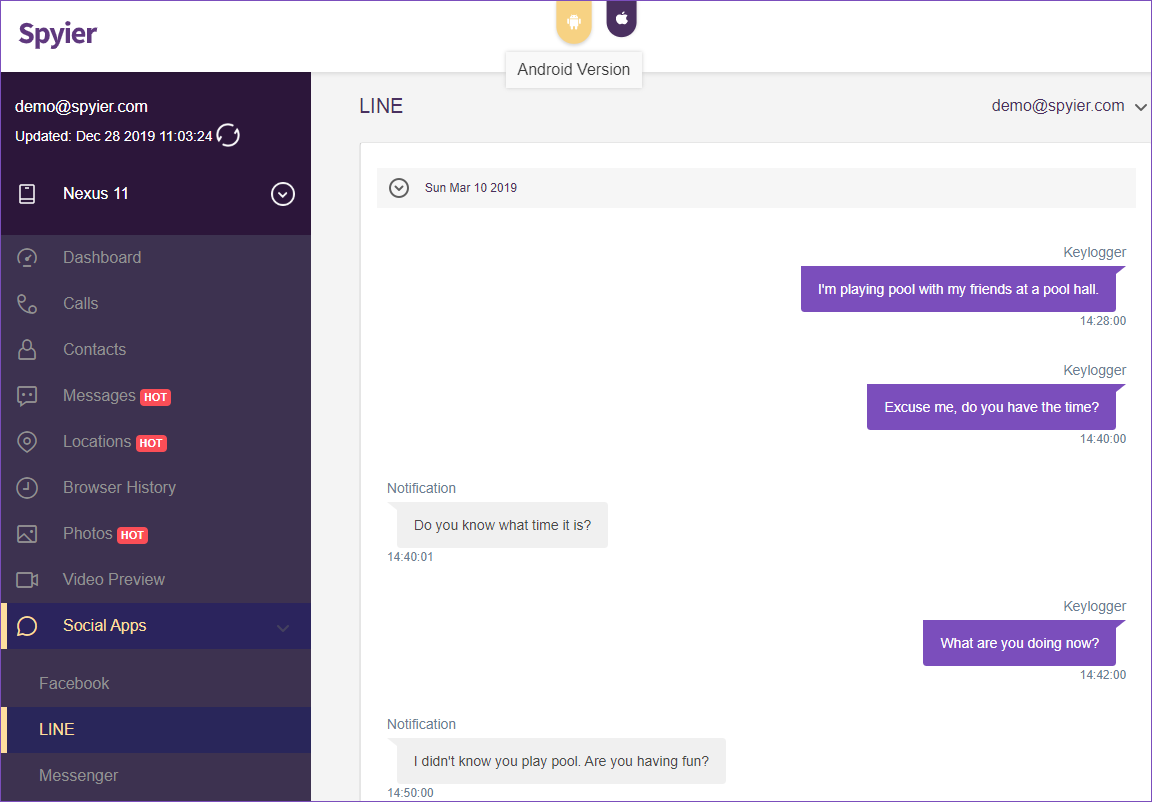The image size is (1152, 802).
Task: Click message "I didn't know you play pool"
Action: (561, 762)
